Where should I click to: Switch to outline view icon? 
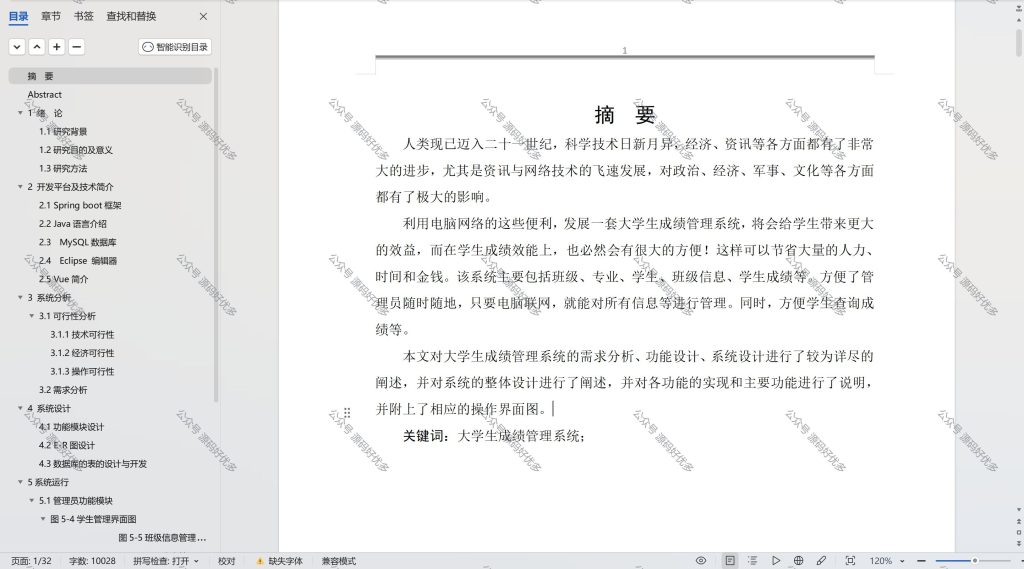coord(752,561)
